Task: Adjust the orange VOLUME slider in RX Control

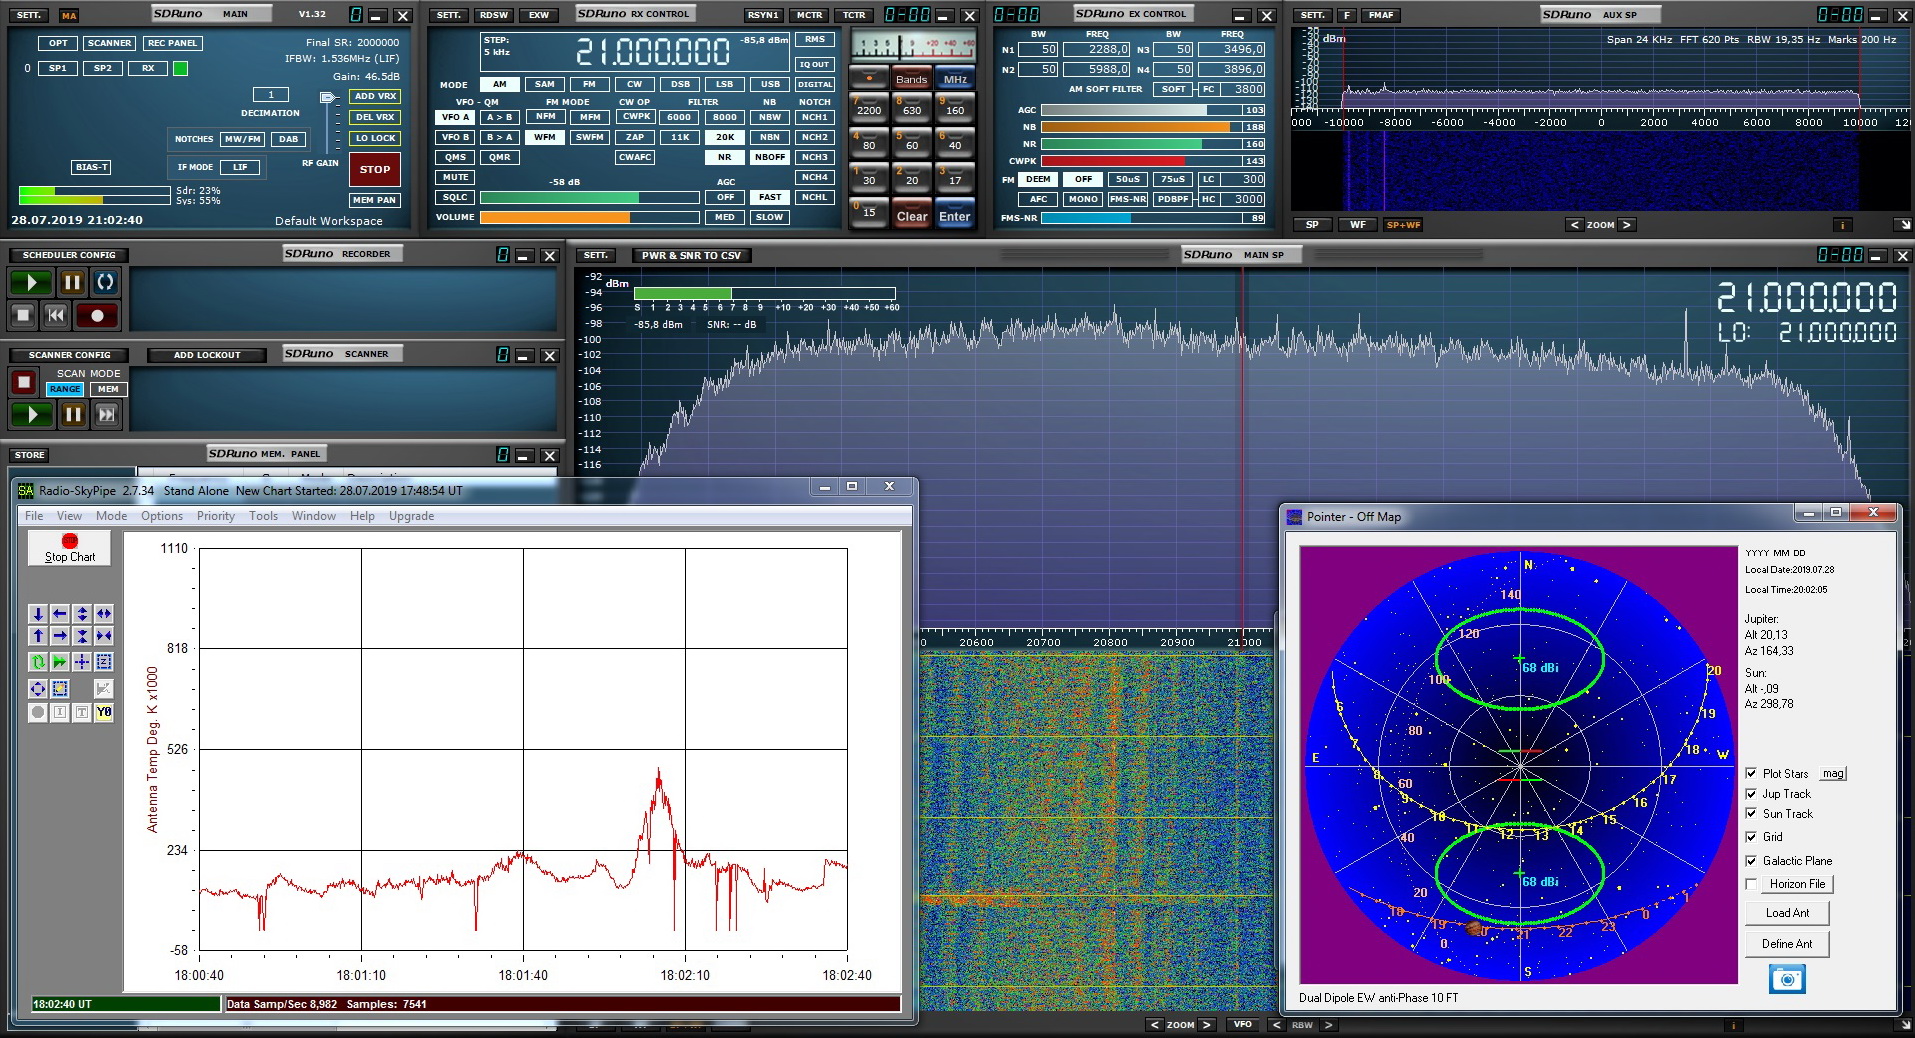Action: click(589, 217)
